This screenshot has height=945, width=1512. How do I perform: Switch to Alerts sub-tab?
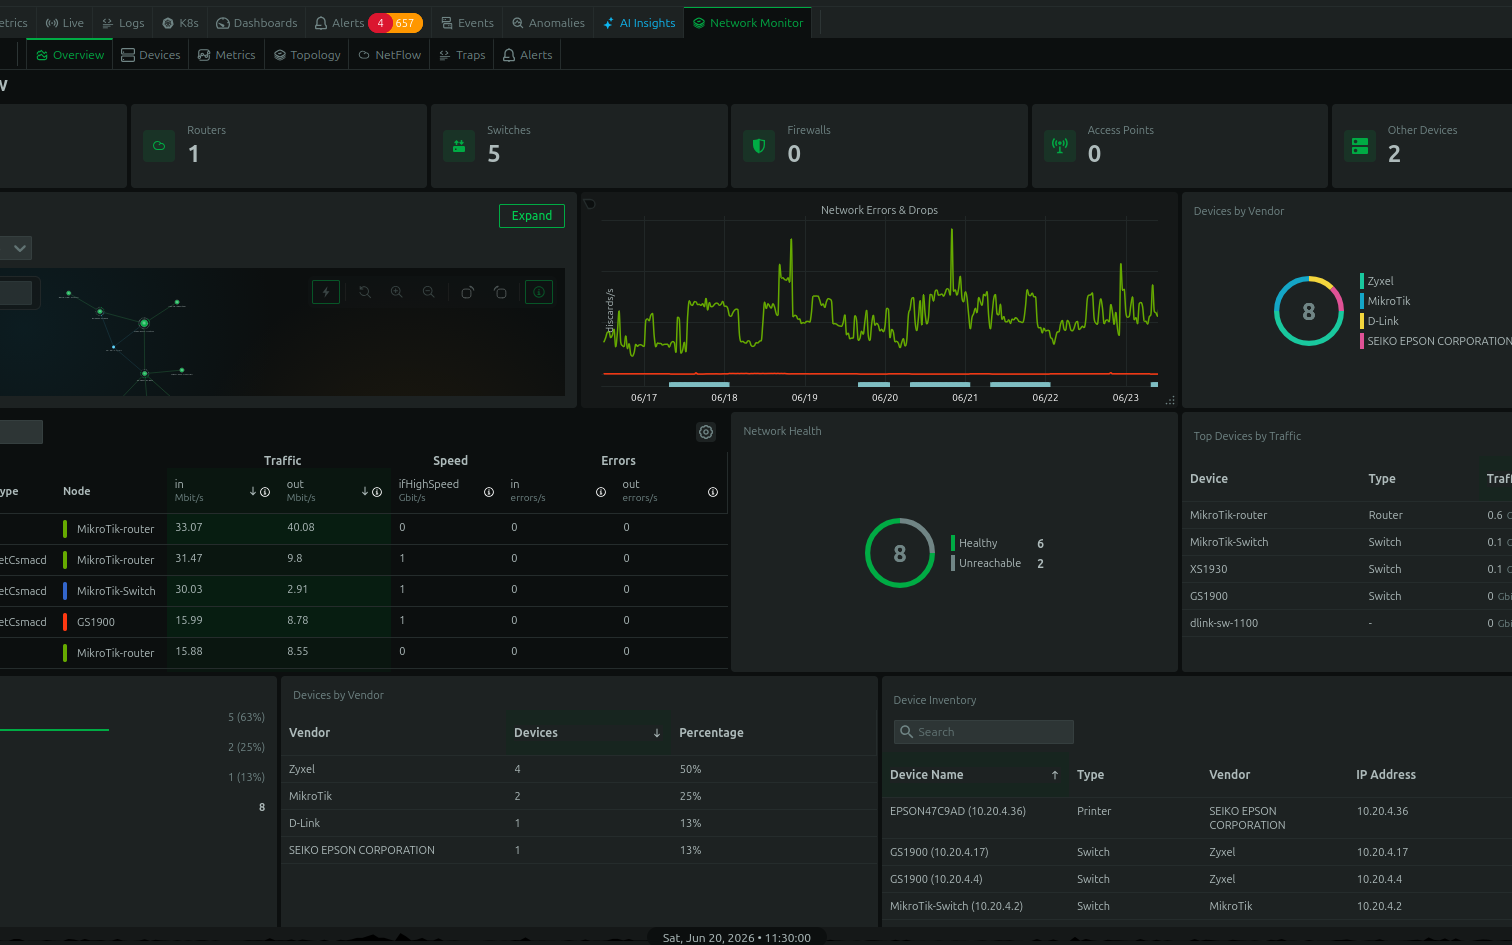528,55
